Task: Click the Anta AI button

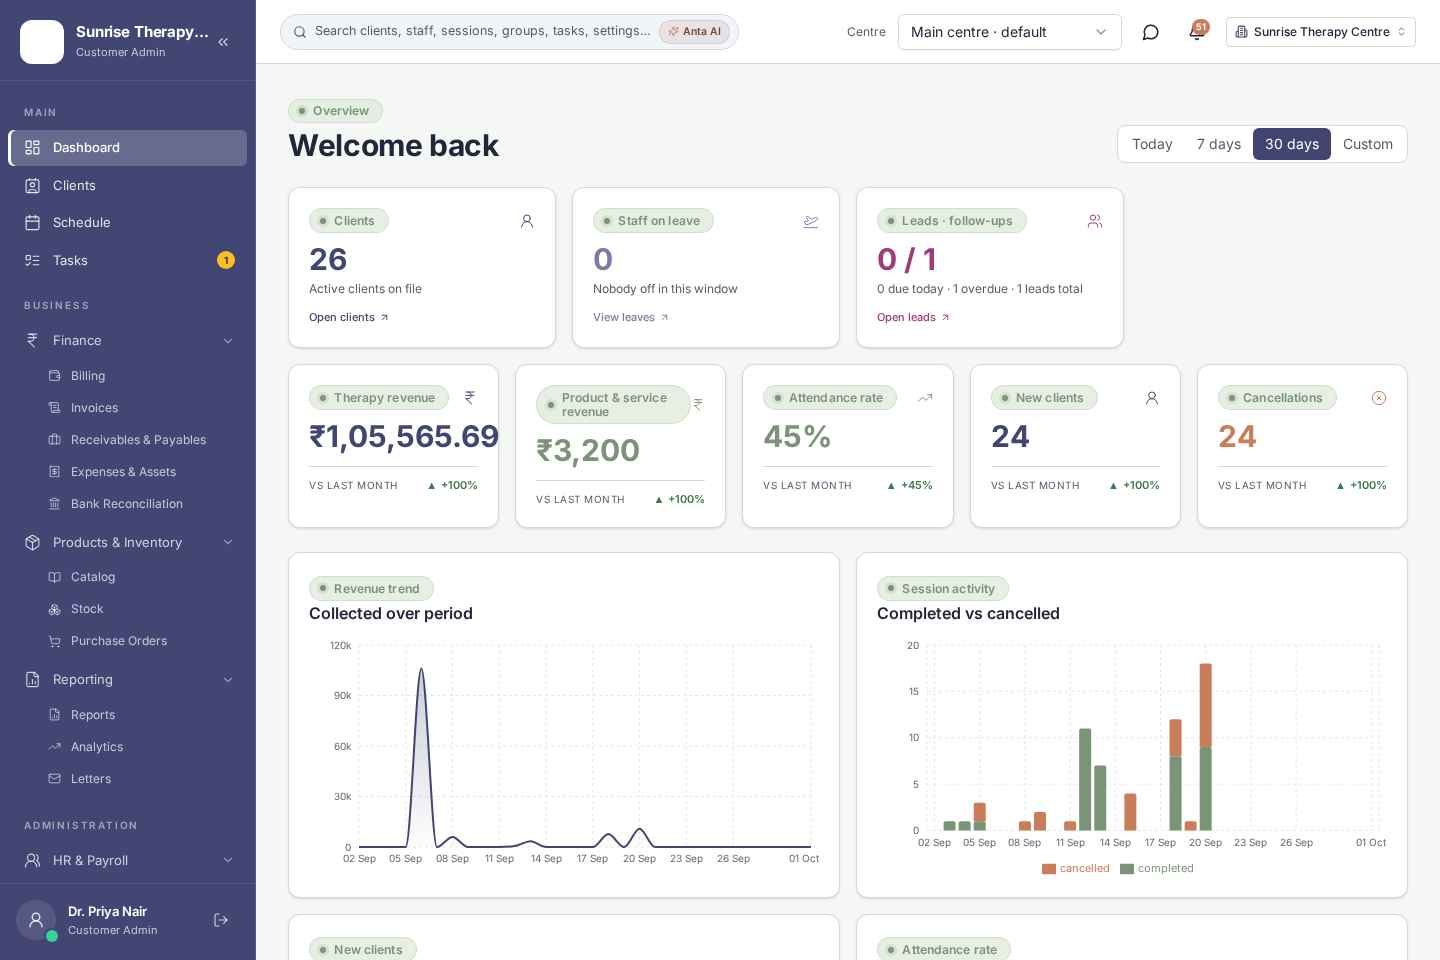Action: (x=694, y=32)
